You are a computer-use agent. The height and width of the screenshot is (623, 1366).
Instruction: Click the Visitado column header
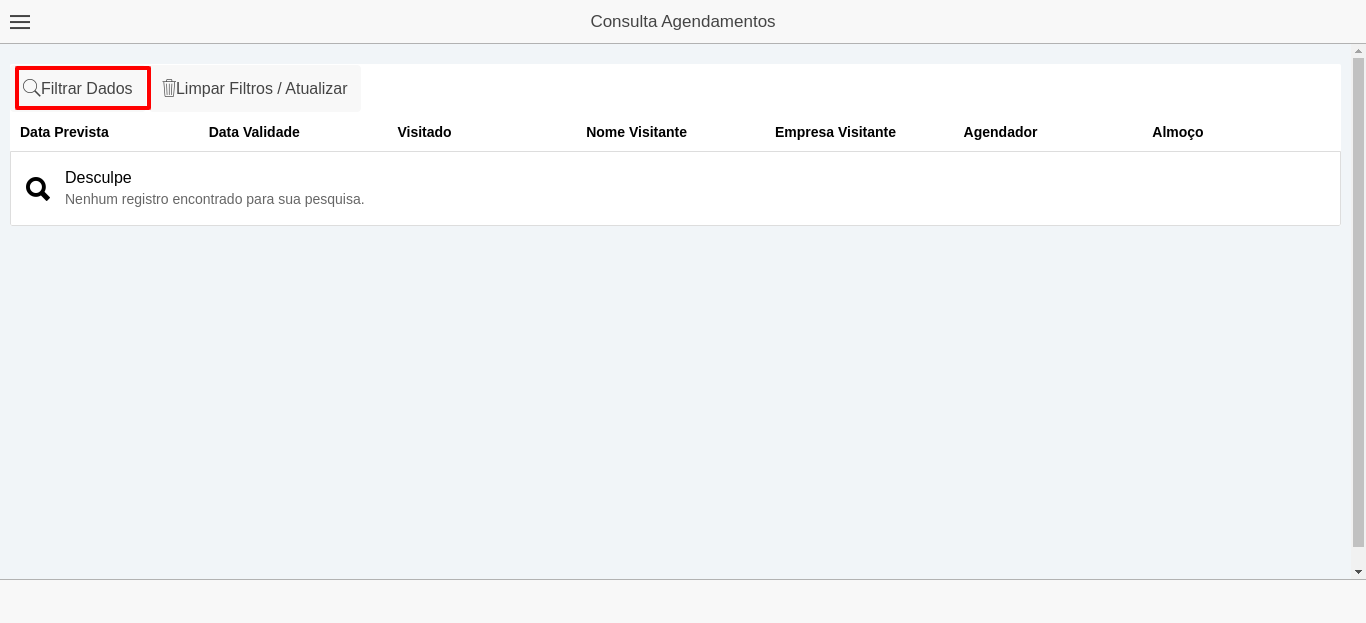(424, 132)
